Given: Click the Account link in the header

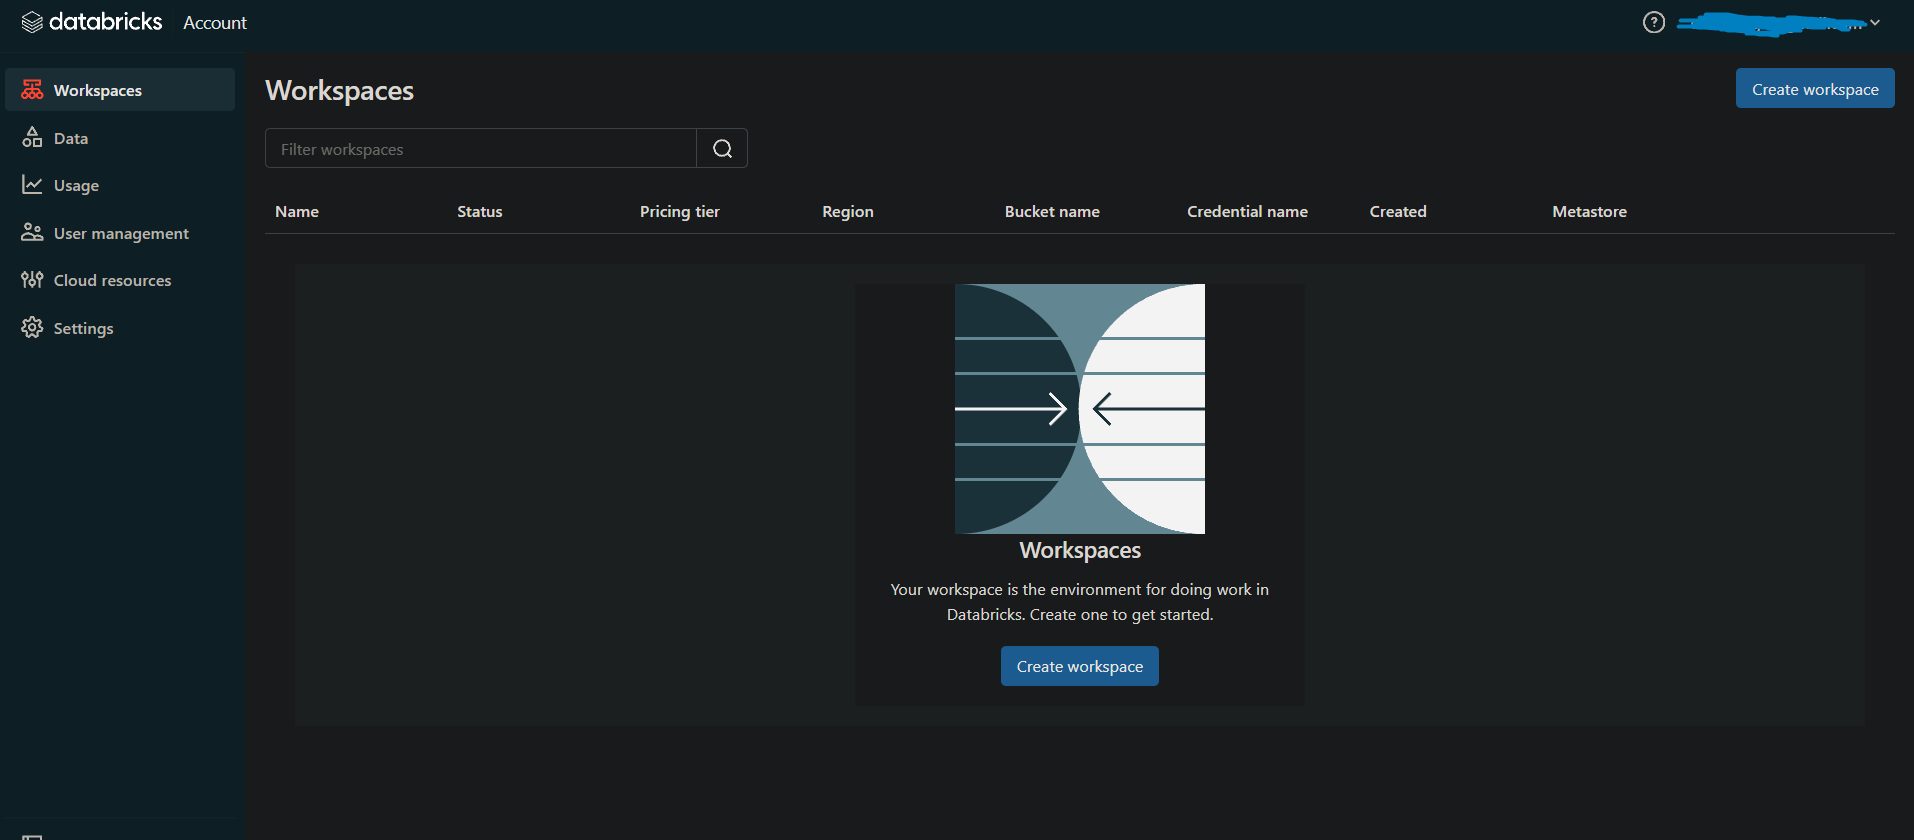Looking at the screenshot, I should 215,23.
